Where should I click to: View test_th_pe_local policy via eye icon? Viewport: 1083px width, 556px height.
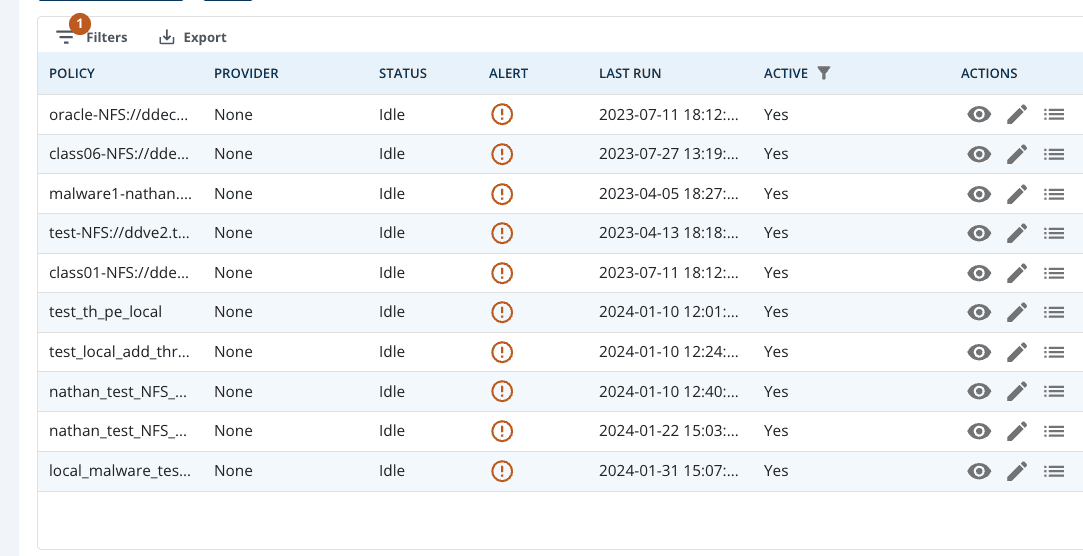coord(979,312)
